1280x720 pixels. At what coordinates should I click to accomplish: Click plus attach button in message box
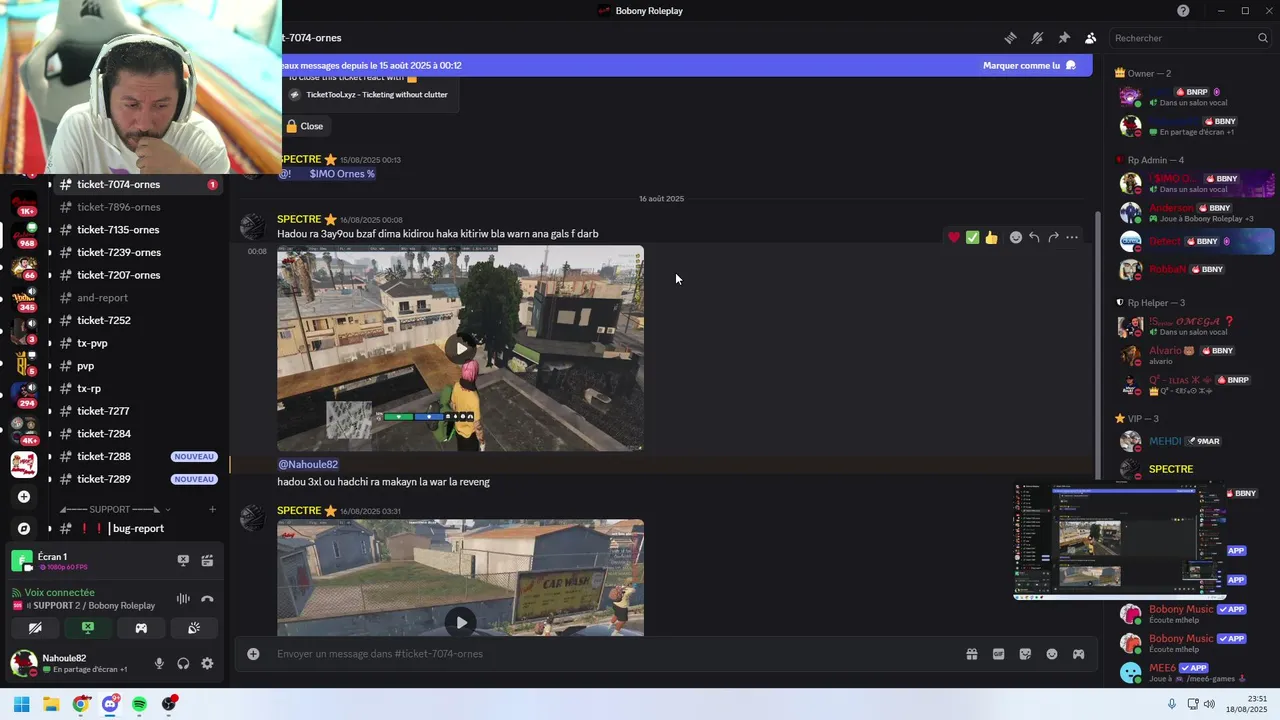coord(253,654)
